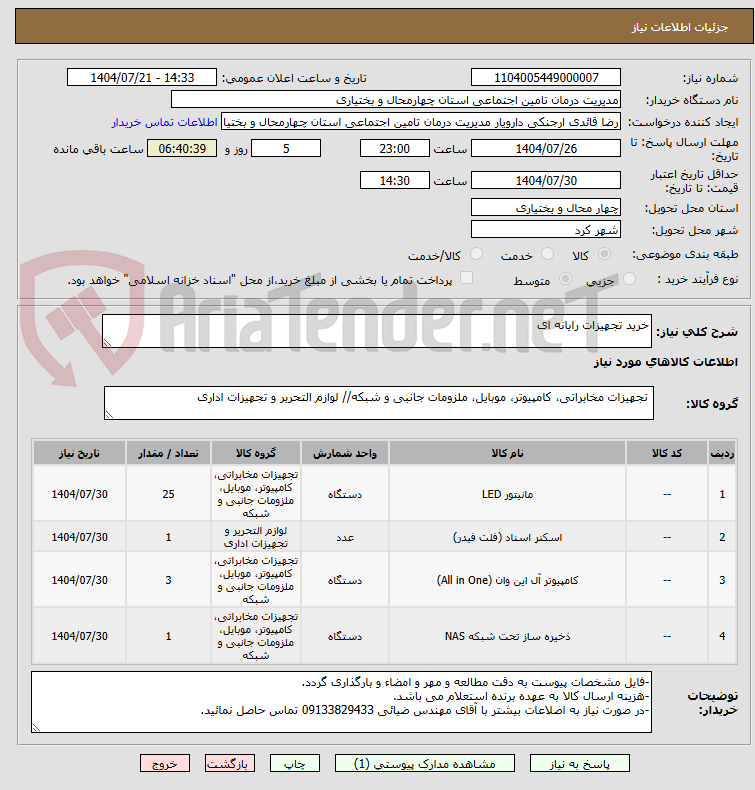The height and width of the screenshot is (790, 755).
Task: Click the 'اسکنر اسناد (فلت فیدر)' item cell
Action: coord(507,537)
